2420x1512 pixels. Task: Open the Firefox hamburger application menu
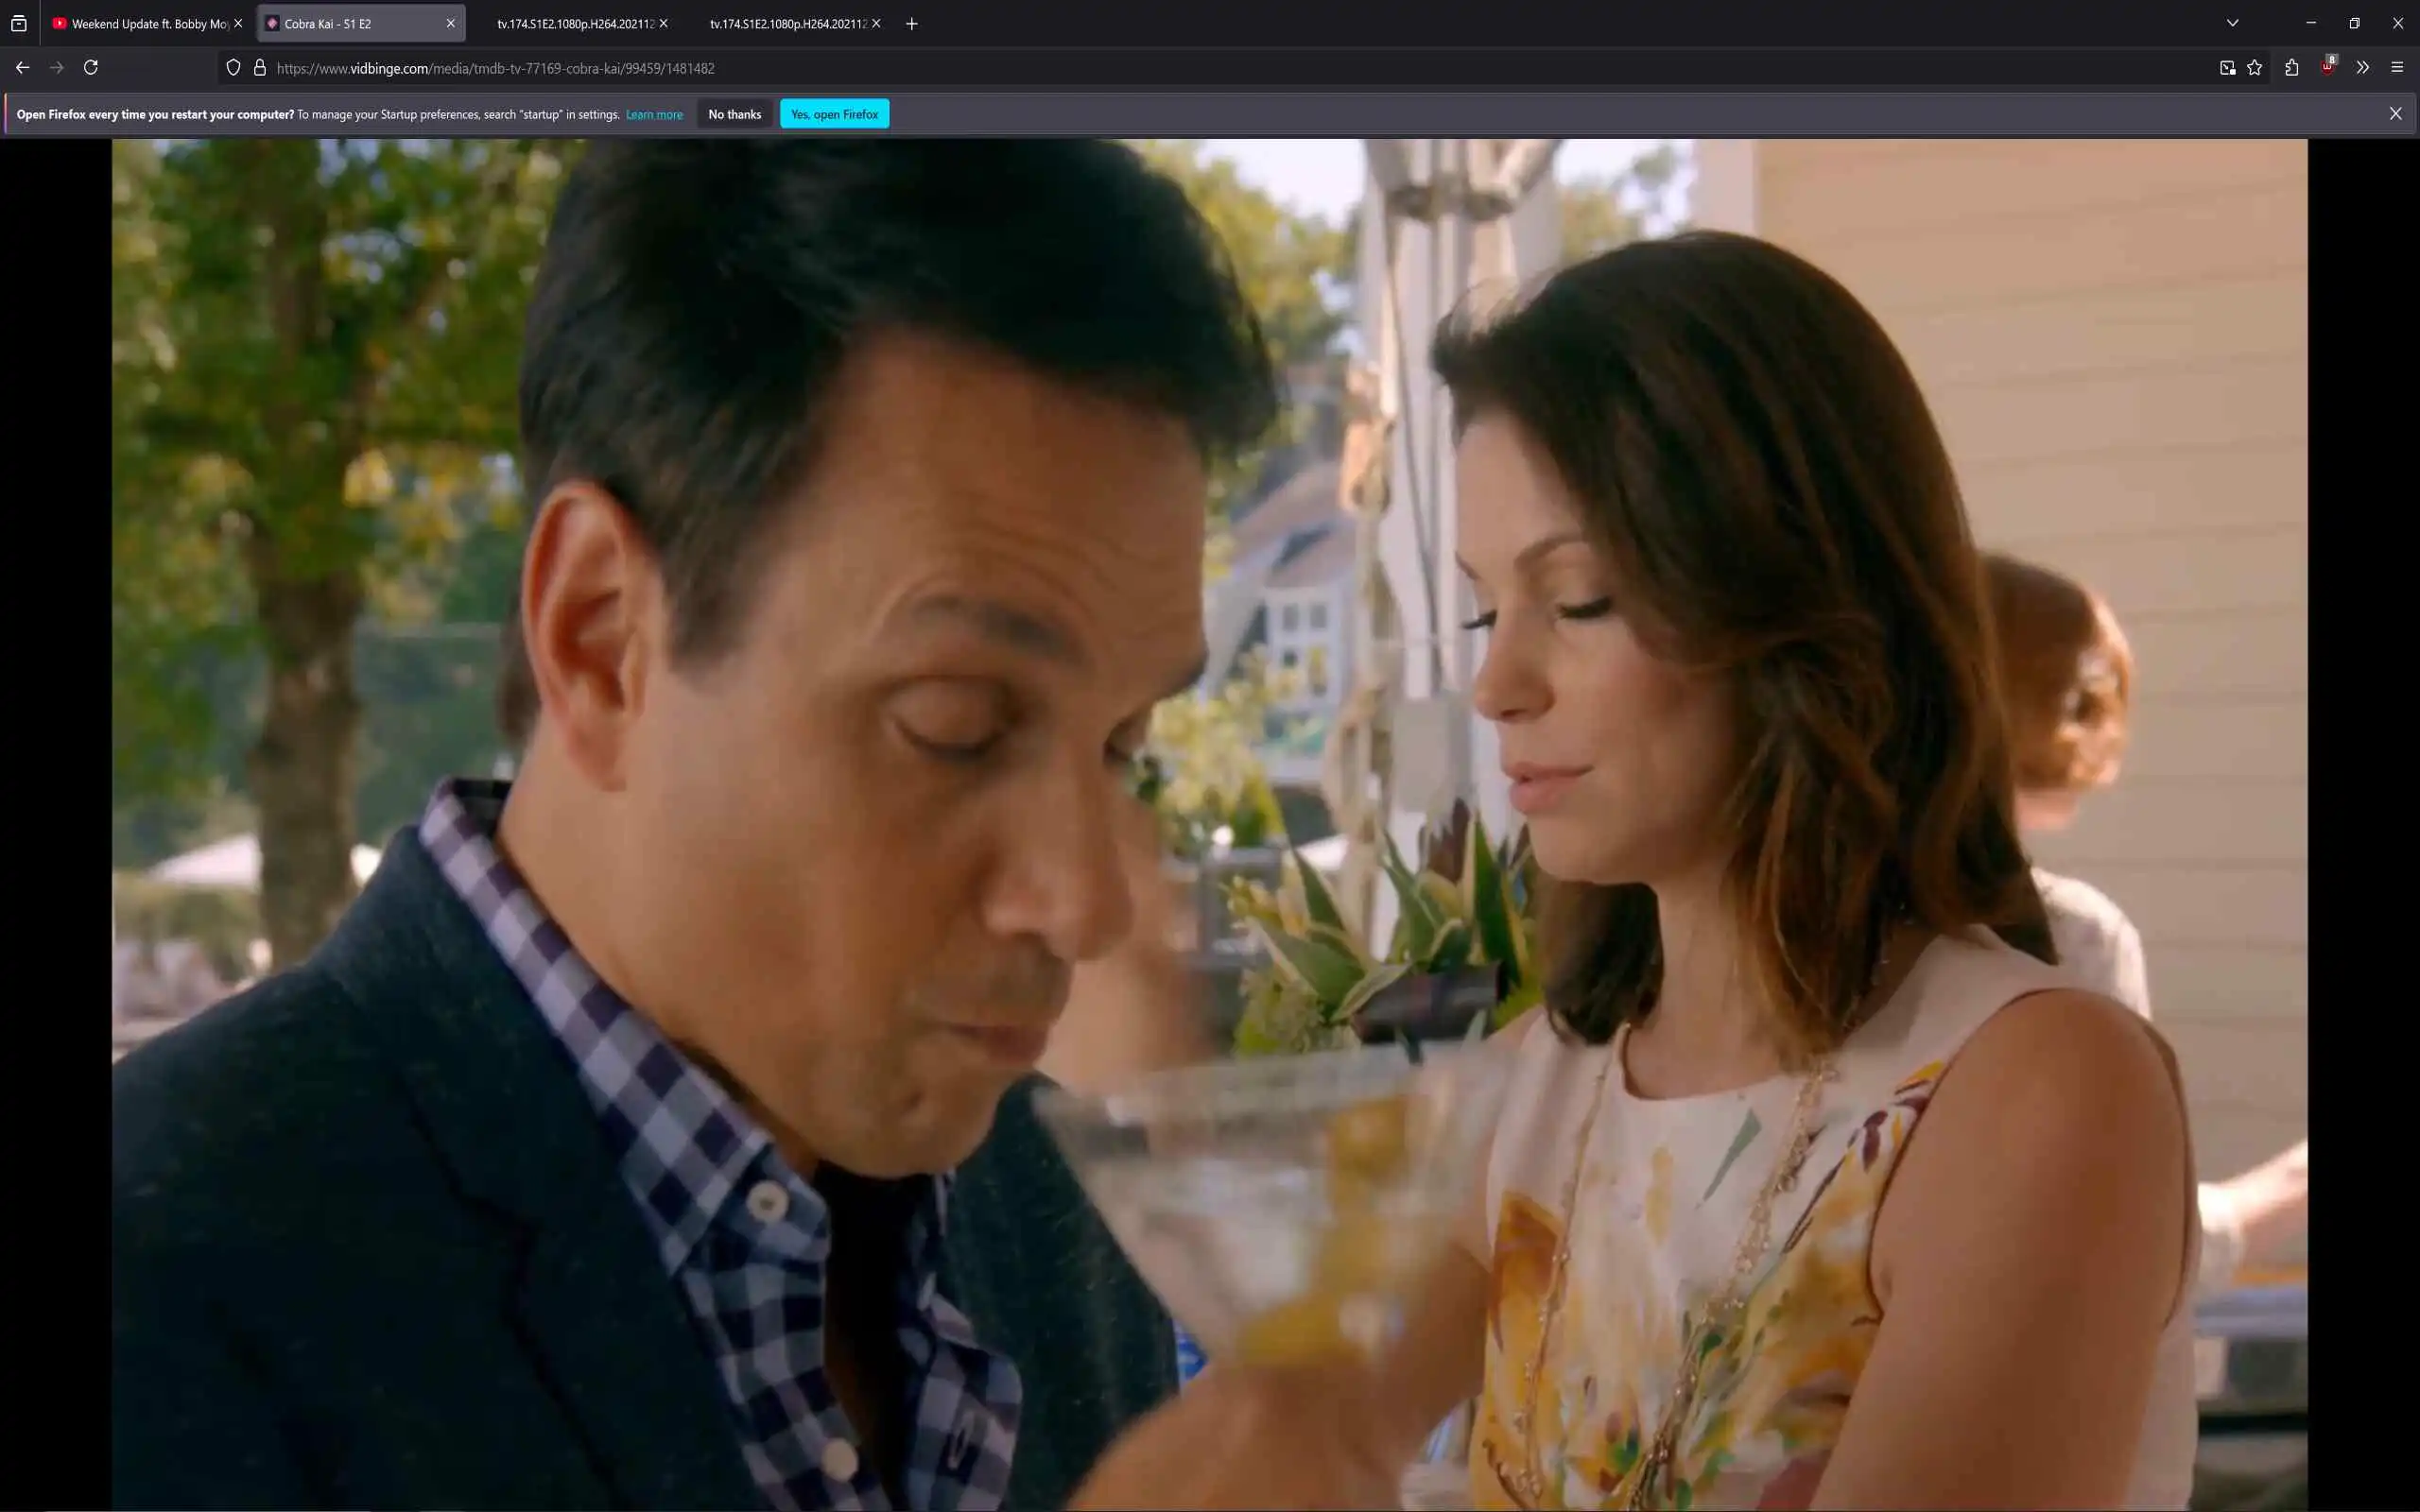tap(2397, 67)
